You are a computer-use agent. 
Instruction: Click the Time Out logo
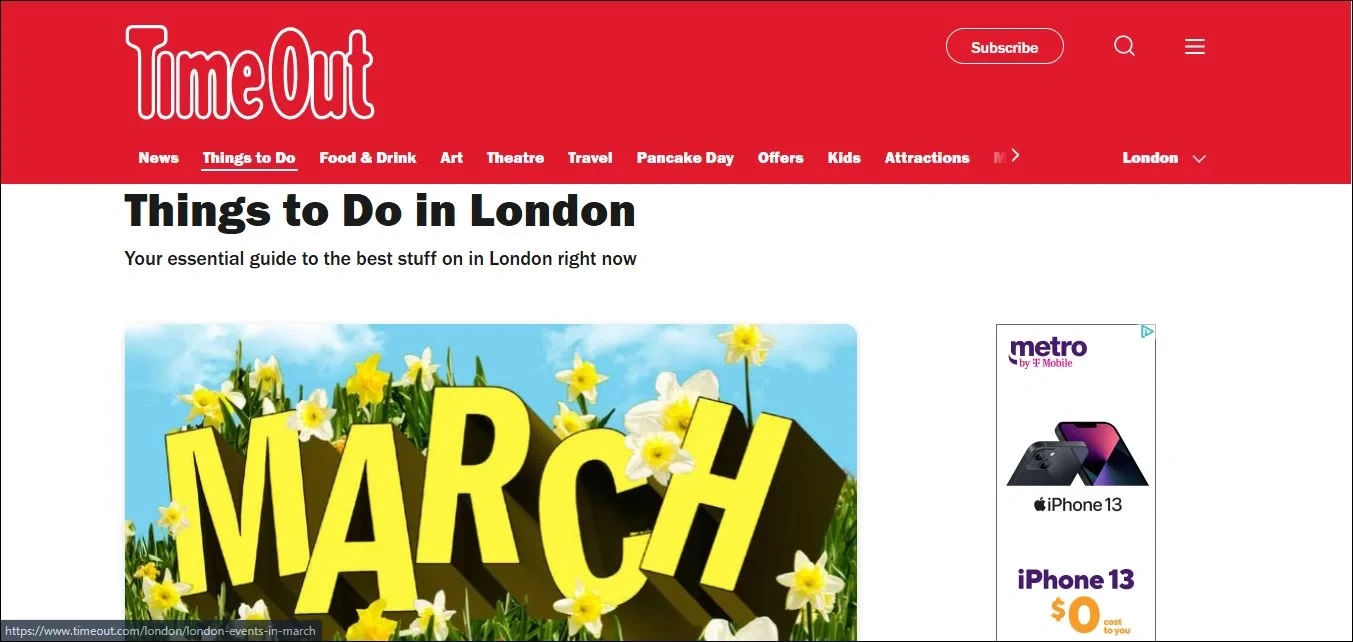click(x=250, y=73)
